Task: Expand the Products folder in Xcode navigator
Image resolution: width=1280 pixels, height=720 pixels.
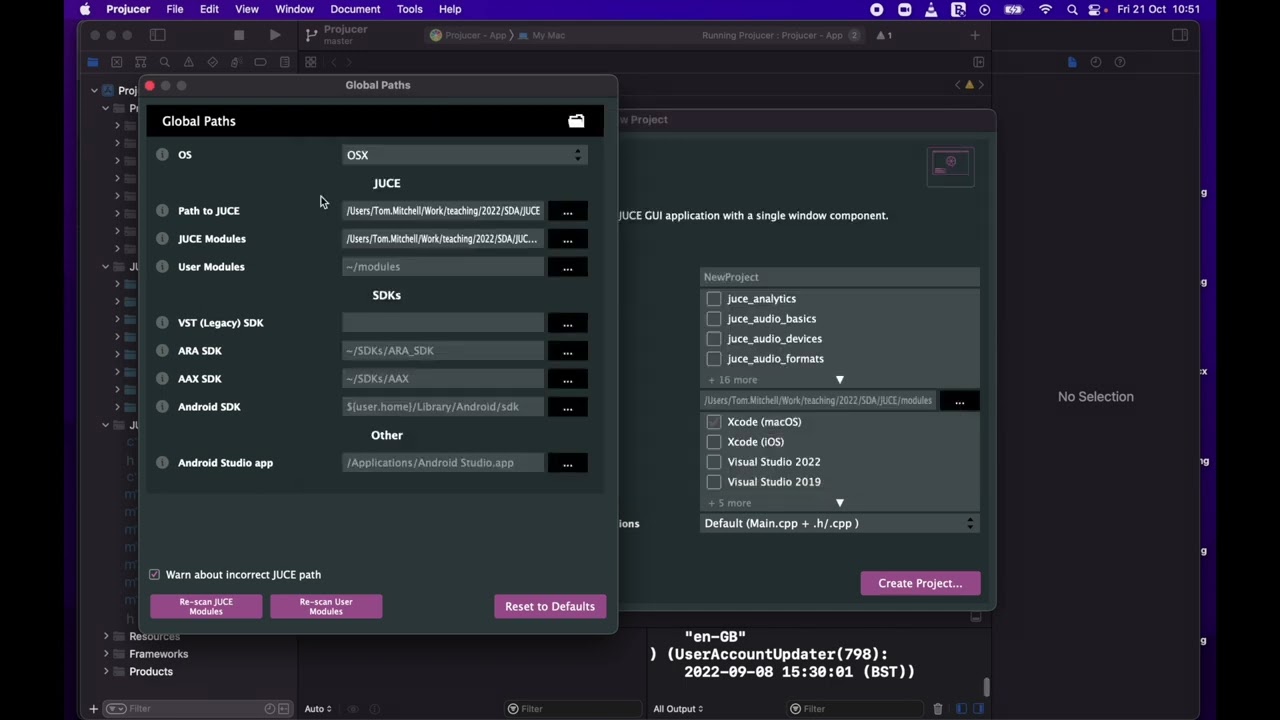Action: point(106,672)
